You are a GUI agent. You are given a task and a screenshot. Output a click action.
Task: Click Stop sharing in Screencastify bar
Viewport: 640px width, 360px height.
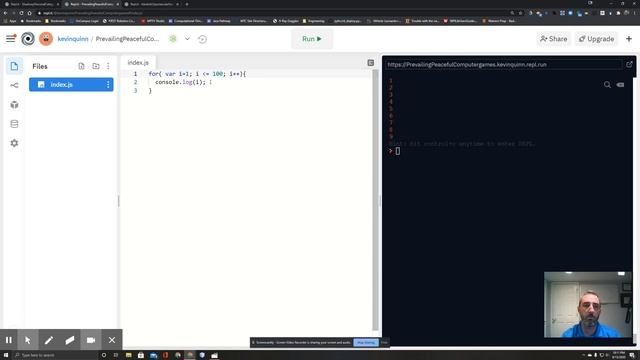pyautogui.click(x=365, y=342)
